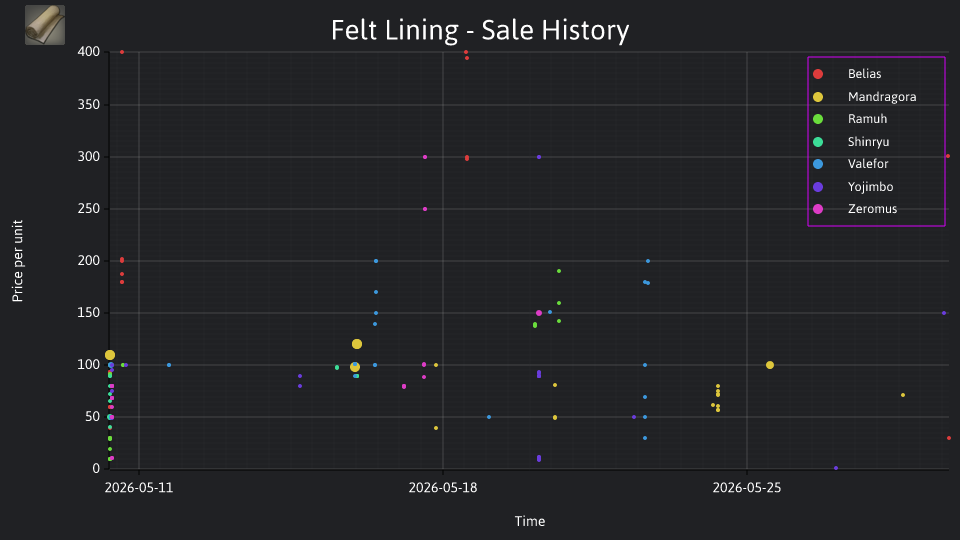
Task: Select the large yellow point near 120
Action: tap(357, 344)
